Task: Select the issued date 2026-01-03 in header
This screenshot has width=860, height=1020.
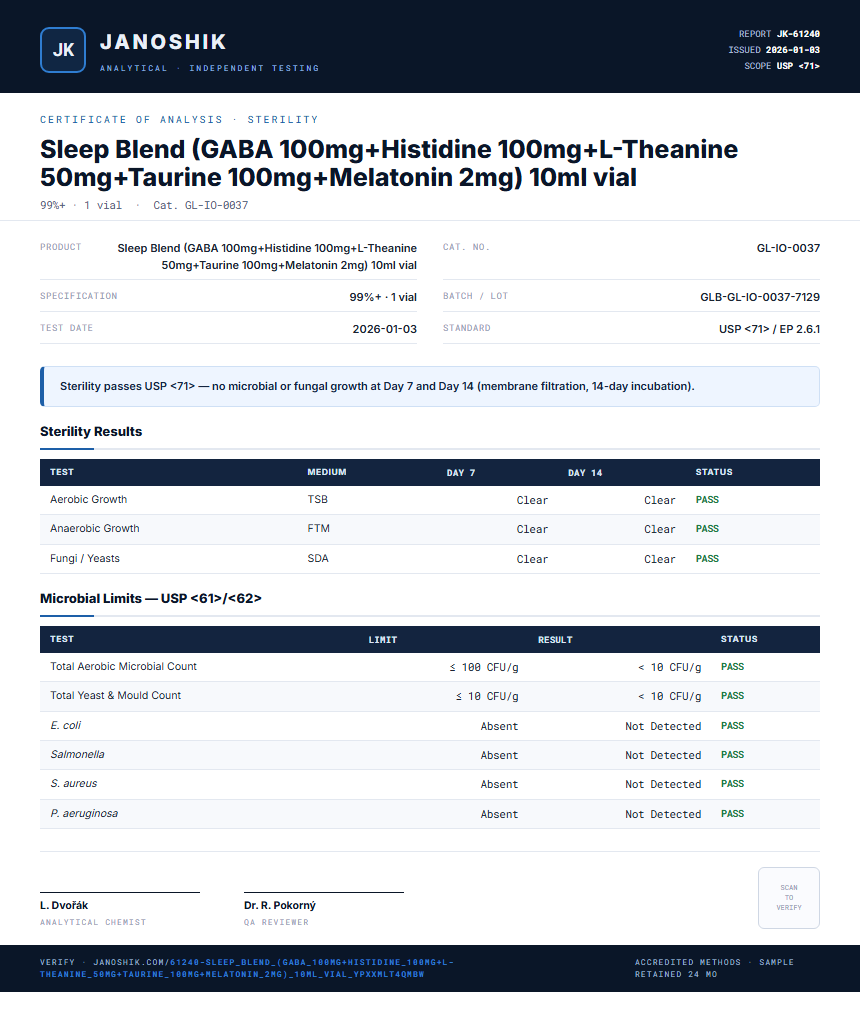Action: click(x=792, y=50)
